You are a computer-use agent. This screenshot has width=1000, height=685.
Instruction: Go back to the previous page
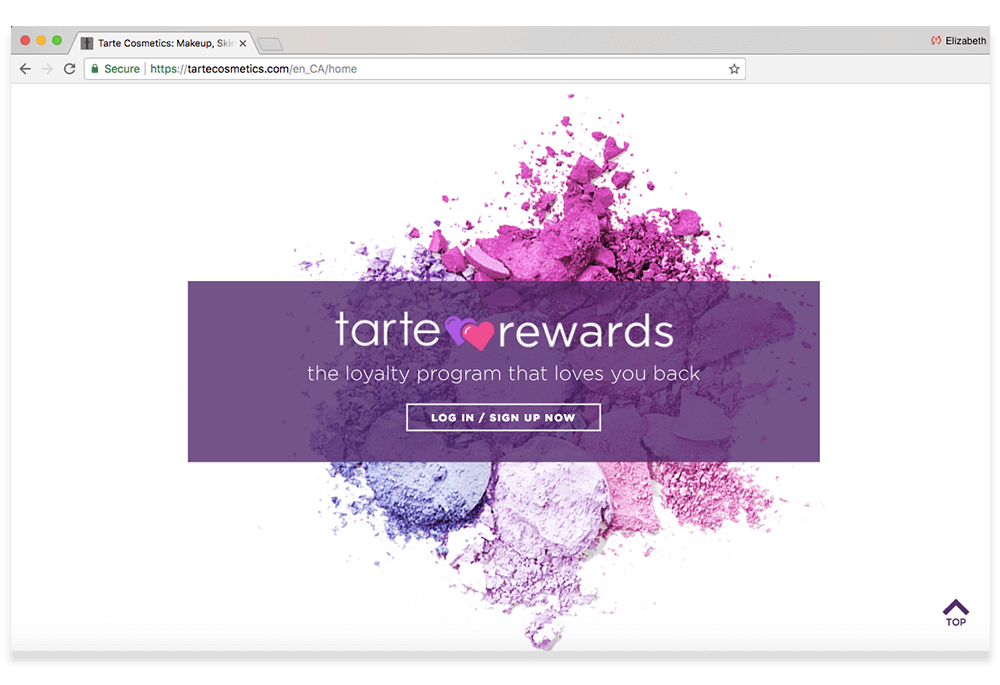pos(25,69)
